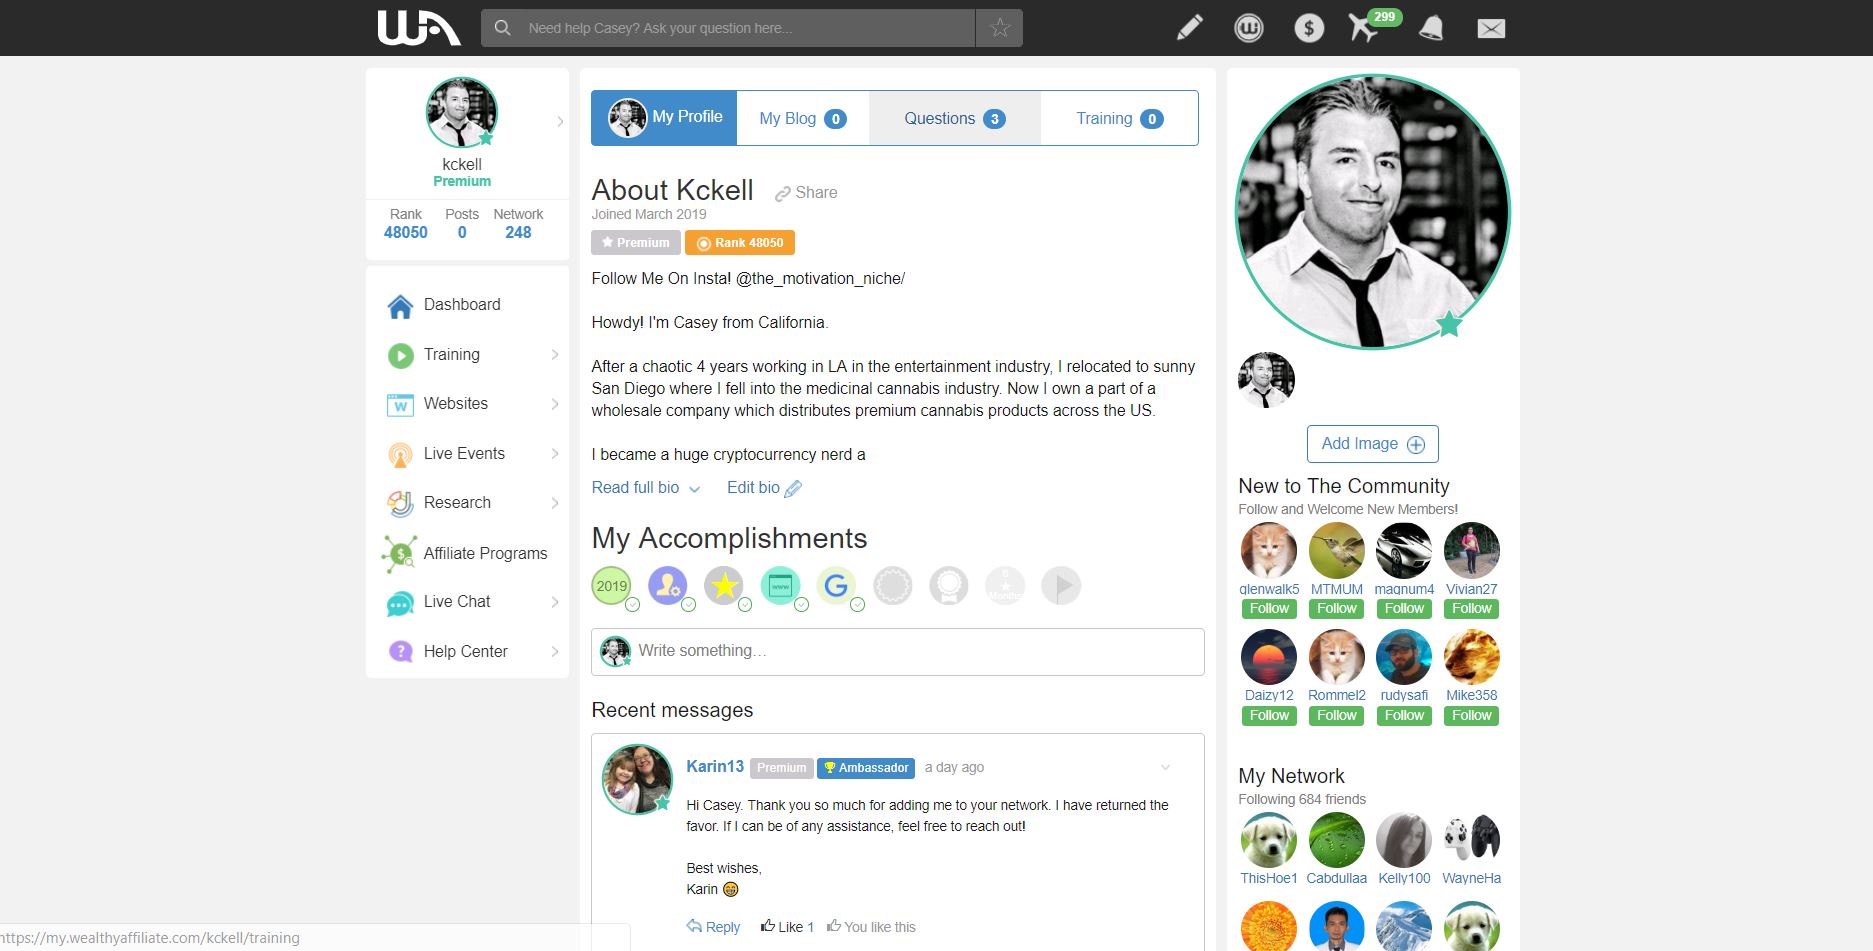1873x951 pixels.
Task: Open the notifications bell icon
Action: (1431, 28)
